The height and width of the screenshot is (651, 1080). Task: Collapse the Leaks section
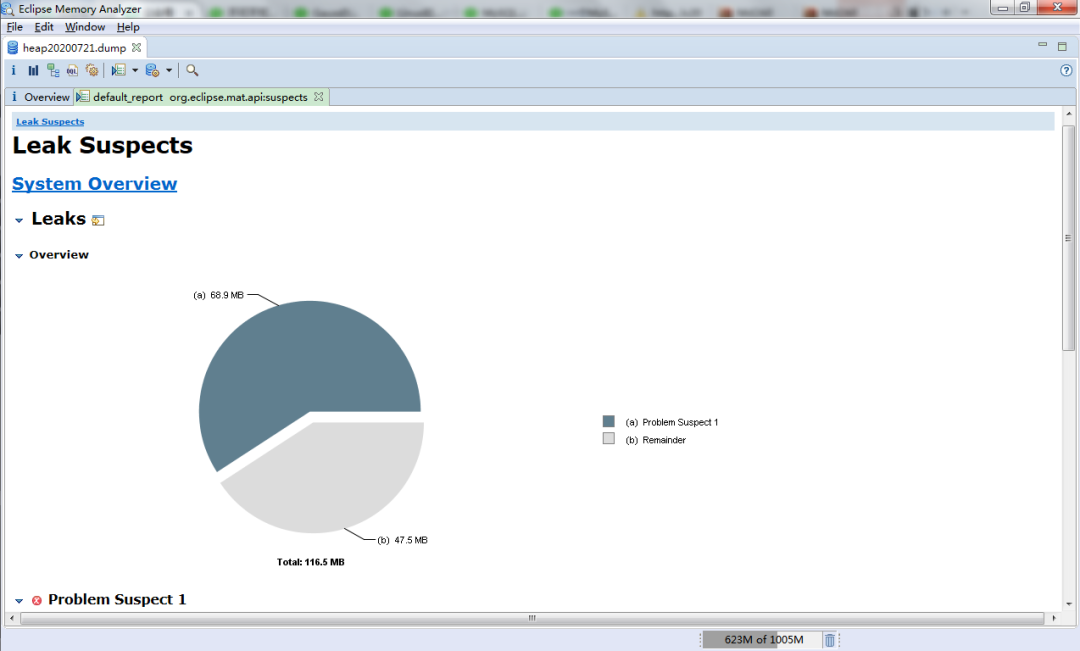click(19, 220)
